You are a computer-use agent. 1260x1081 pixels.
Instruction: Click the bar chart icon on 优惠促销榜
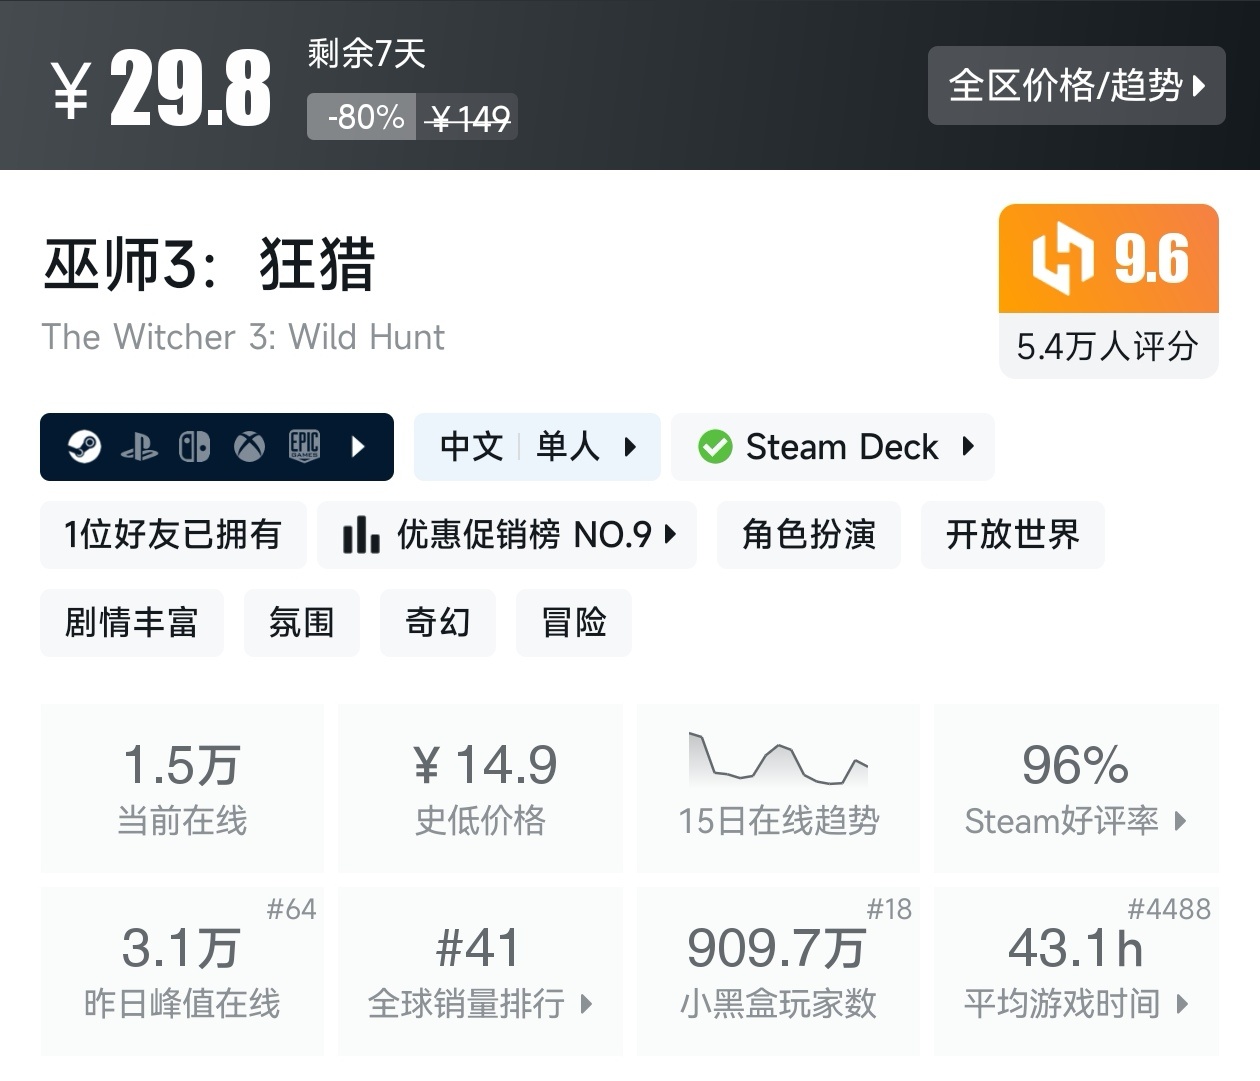tap(361, 535)
